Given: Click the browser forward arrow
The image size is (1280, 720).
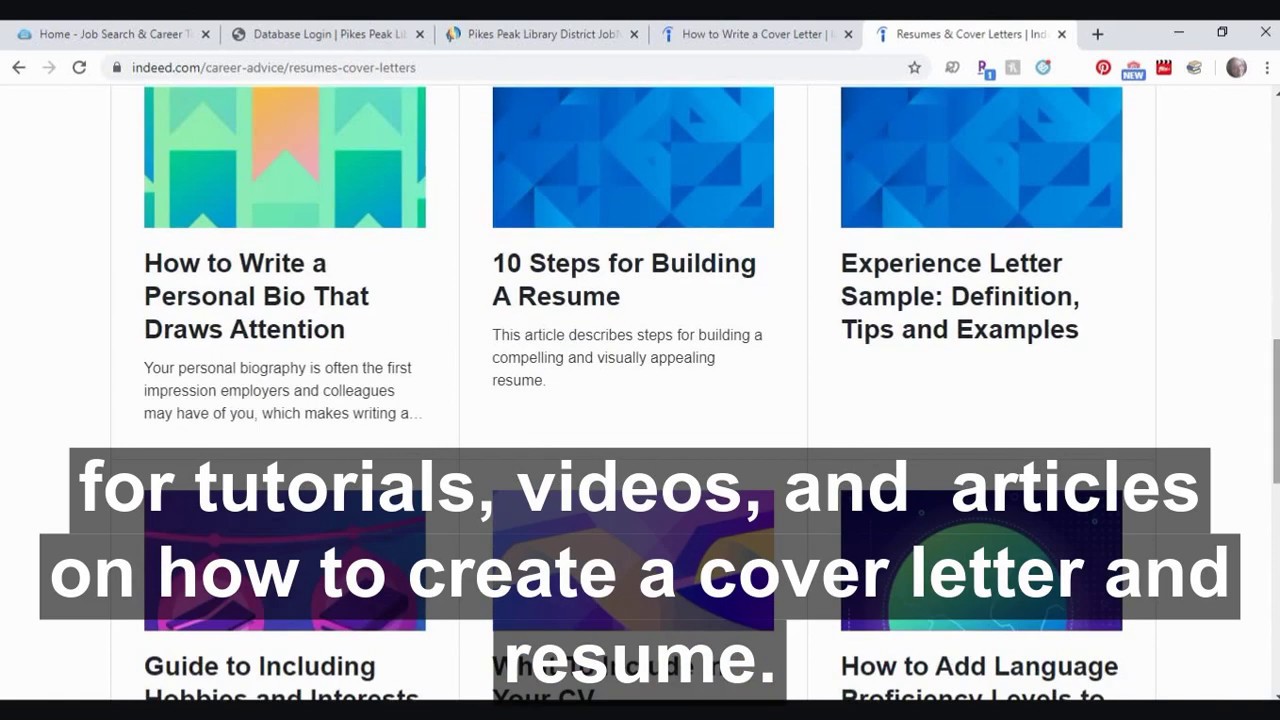Looking at the screenshot, I should coord(48,67).
